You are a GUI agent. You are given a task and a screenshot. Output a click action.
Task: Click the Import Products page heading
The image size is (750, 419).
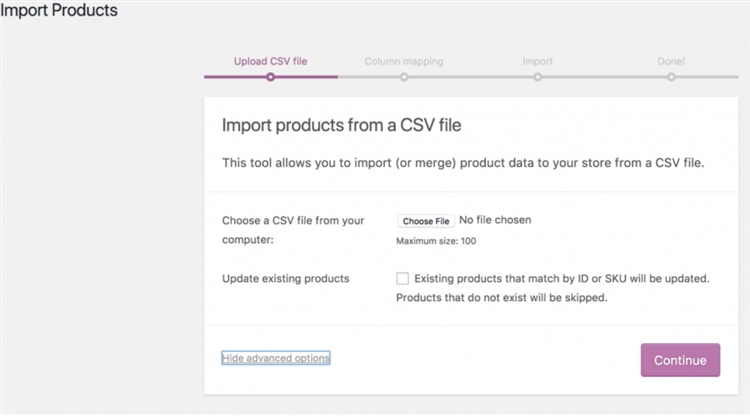click(59, 11)
